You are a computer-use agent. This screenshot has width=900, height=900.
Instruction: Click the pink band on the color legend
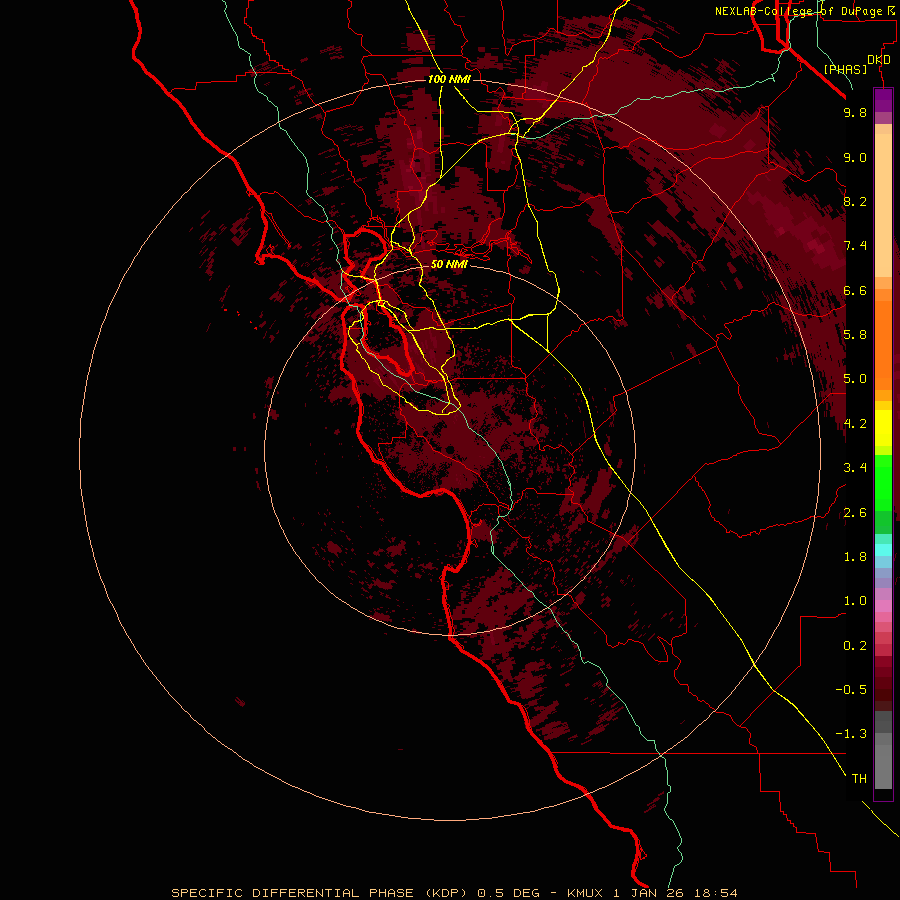(x=883, y=606)
